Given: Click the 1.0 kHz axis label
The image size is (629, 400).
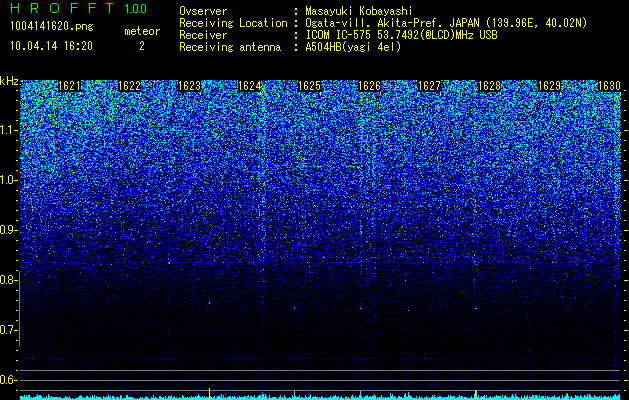Looking at the screenshot, I should point(9,180).
